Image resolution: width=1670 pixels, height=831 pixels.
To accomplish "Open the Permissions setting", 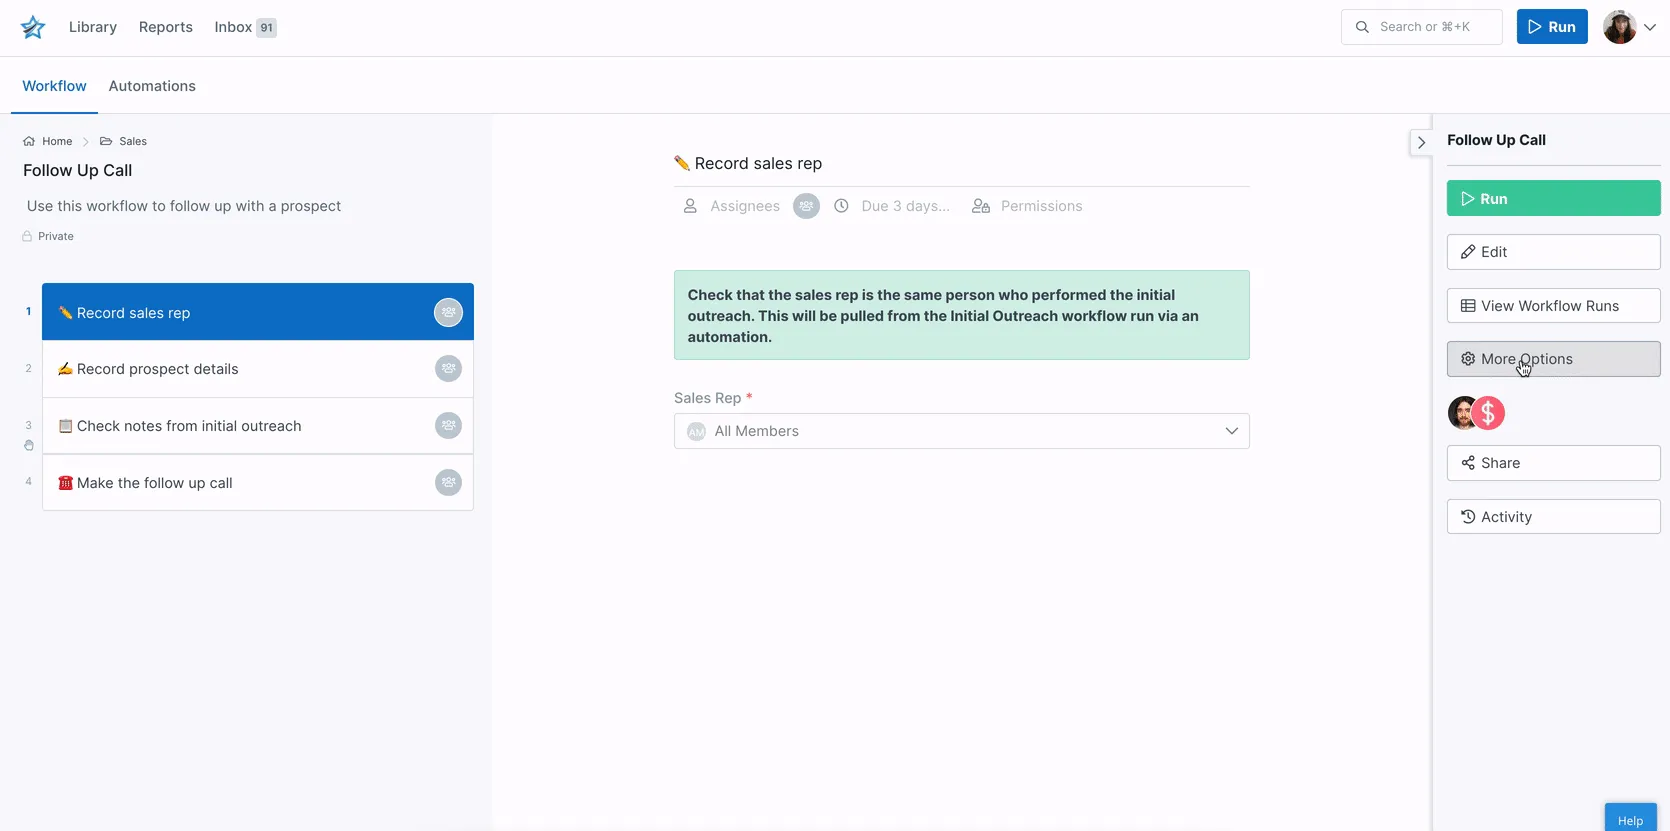I will click(1027, 206).
